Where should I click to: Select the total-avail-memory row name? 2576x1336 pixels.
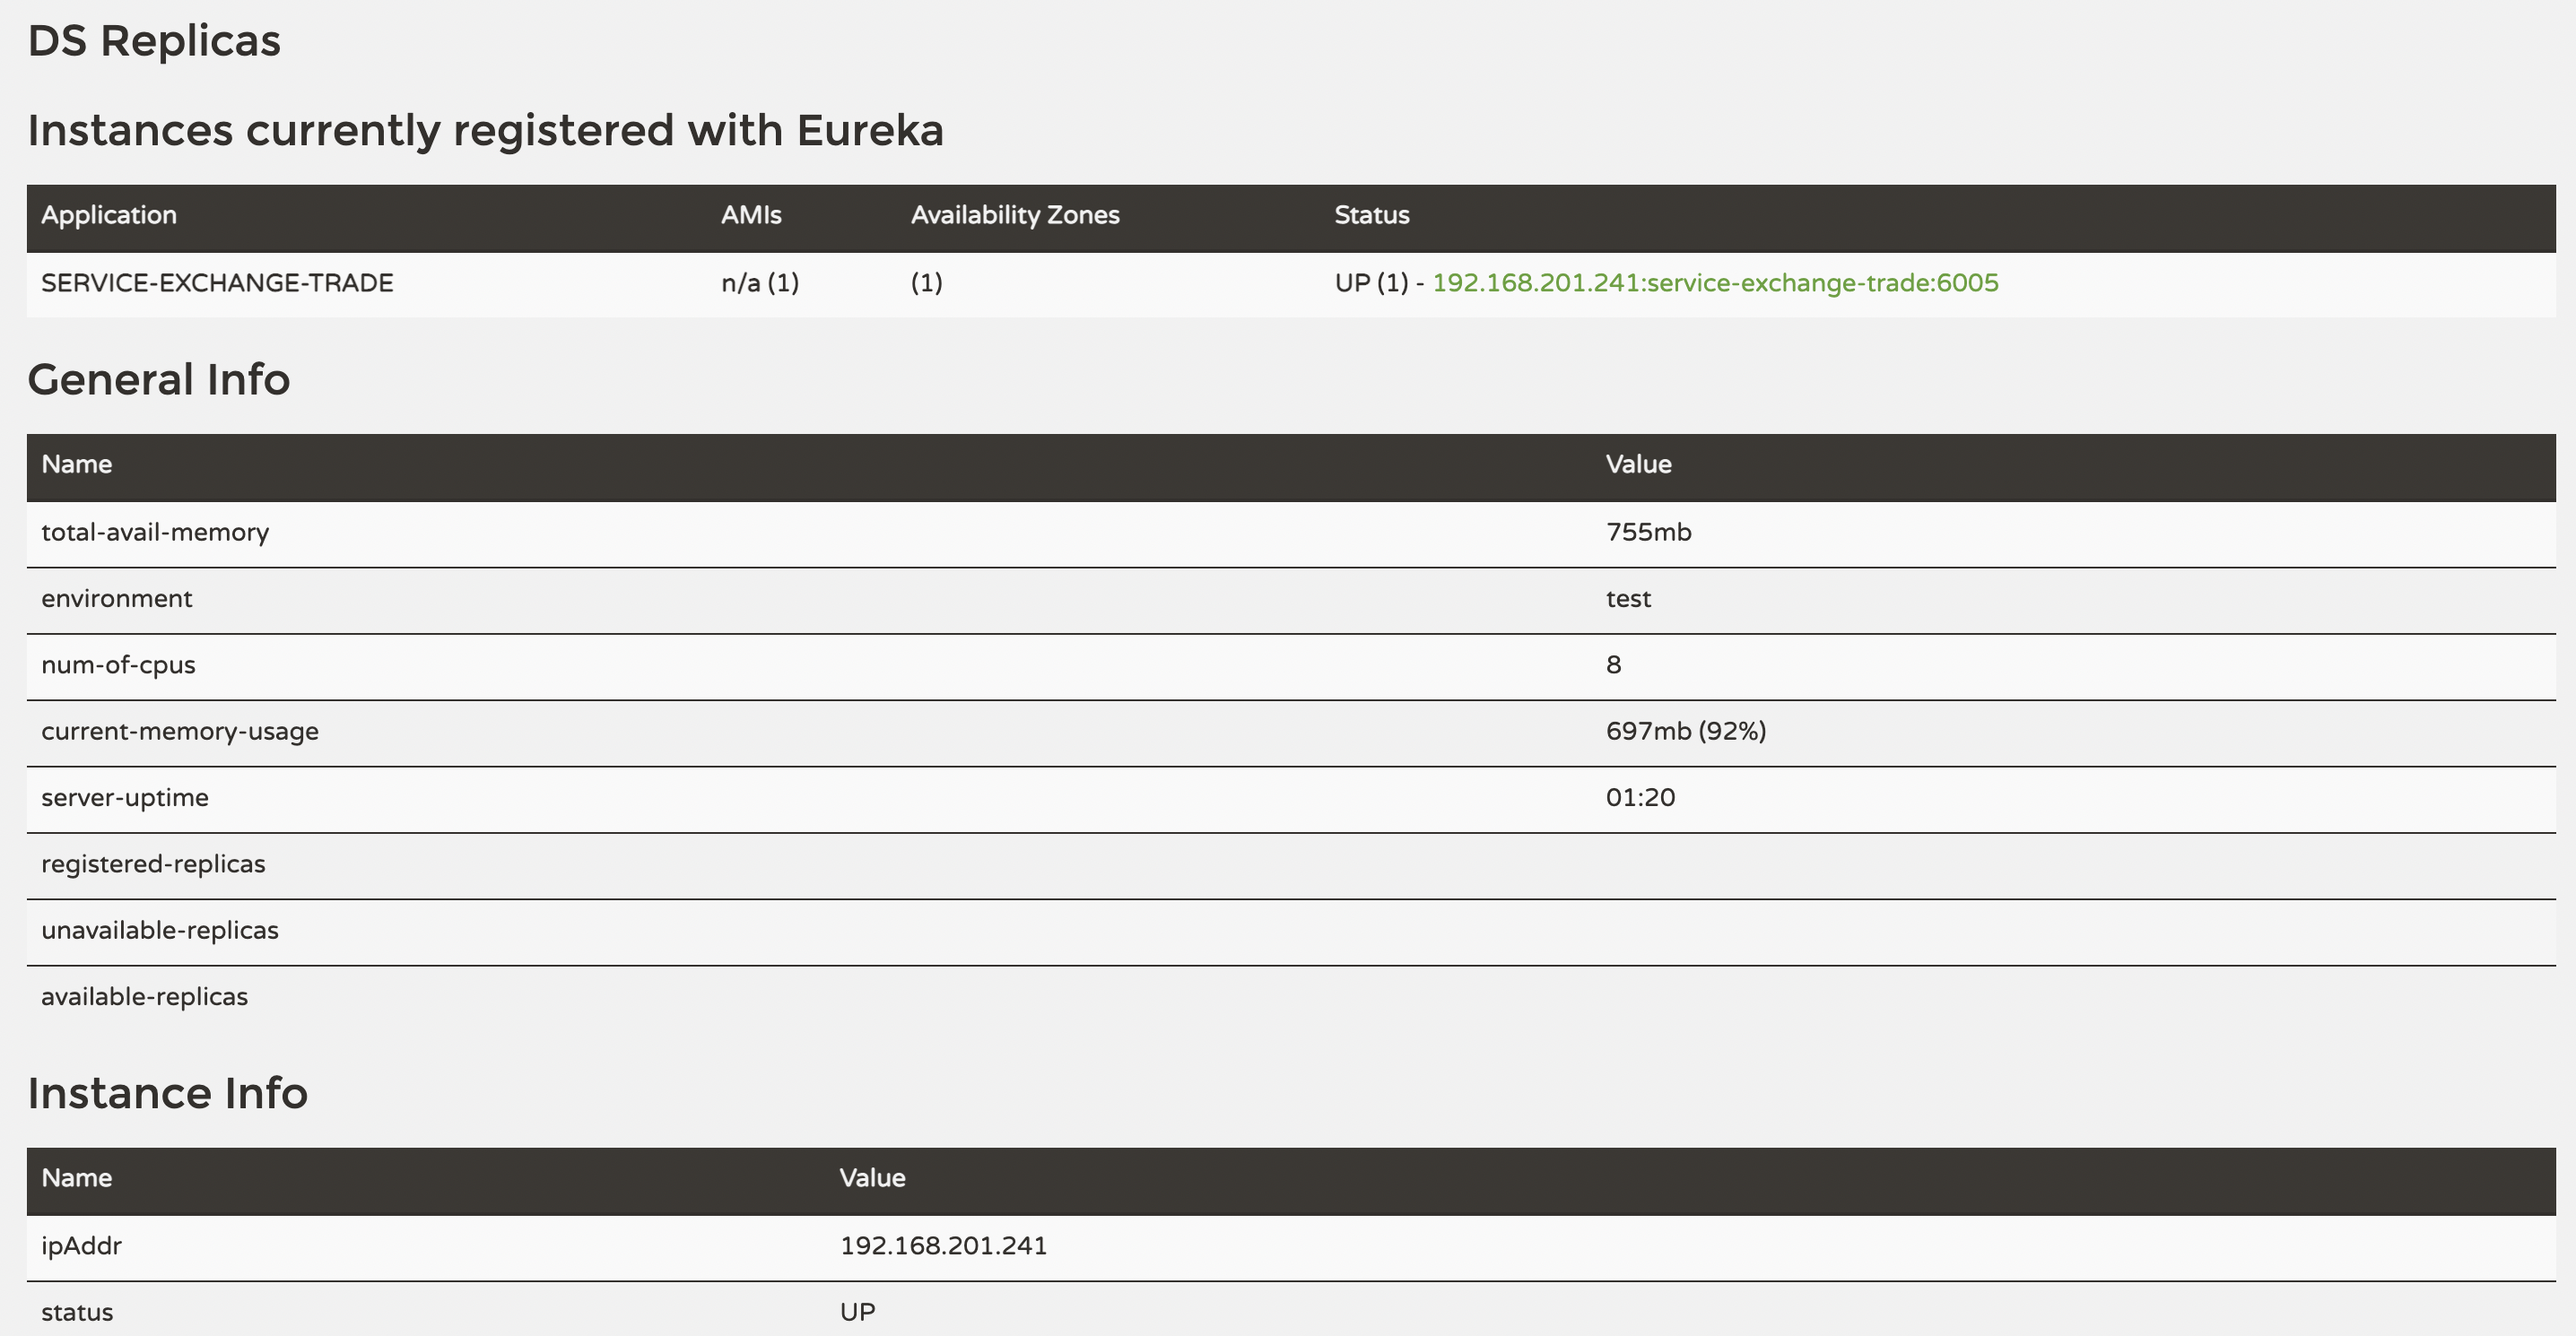click(x=155, y=532)
